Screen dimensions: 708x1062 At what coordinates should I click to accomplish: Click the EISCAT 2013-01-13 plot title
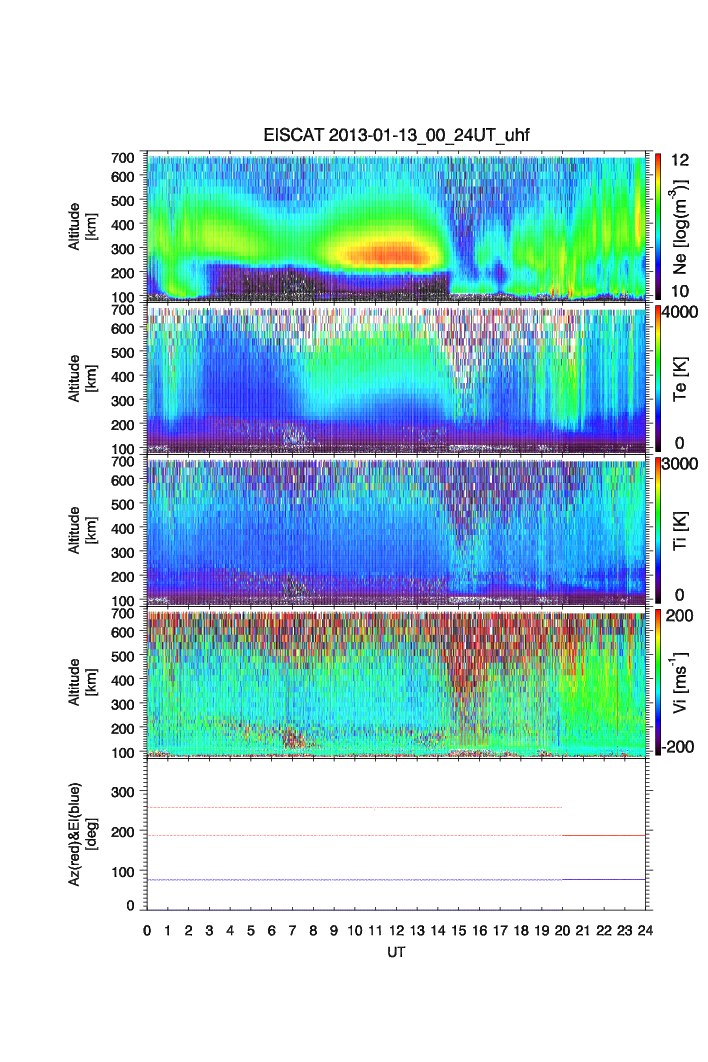tap(398, 138)
